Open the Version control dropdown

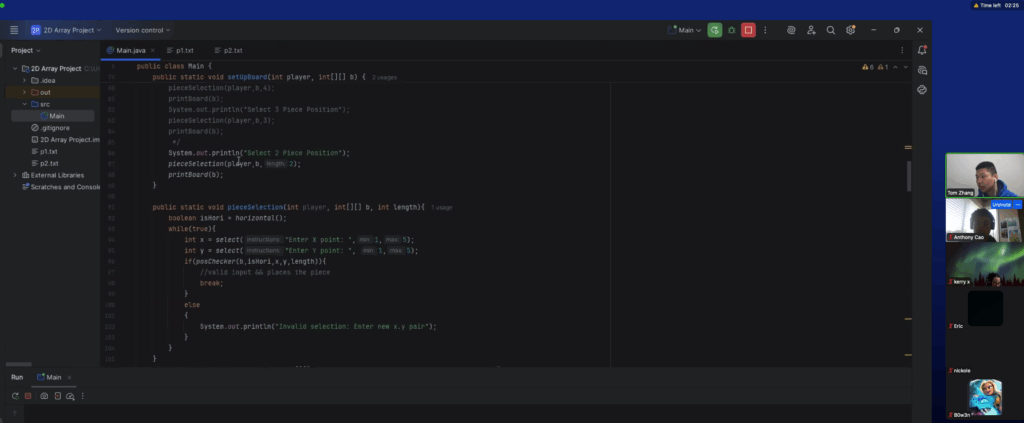coord(140,30)
